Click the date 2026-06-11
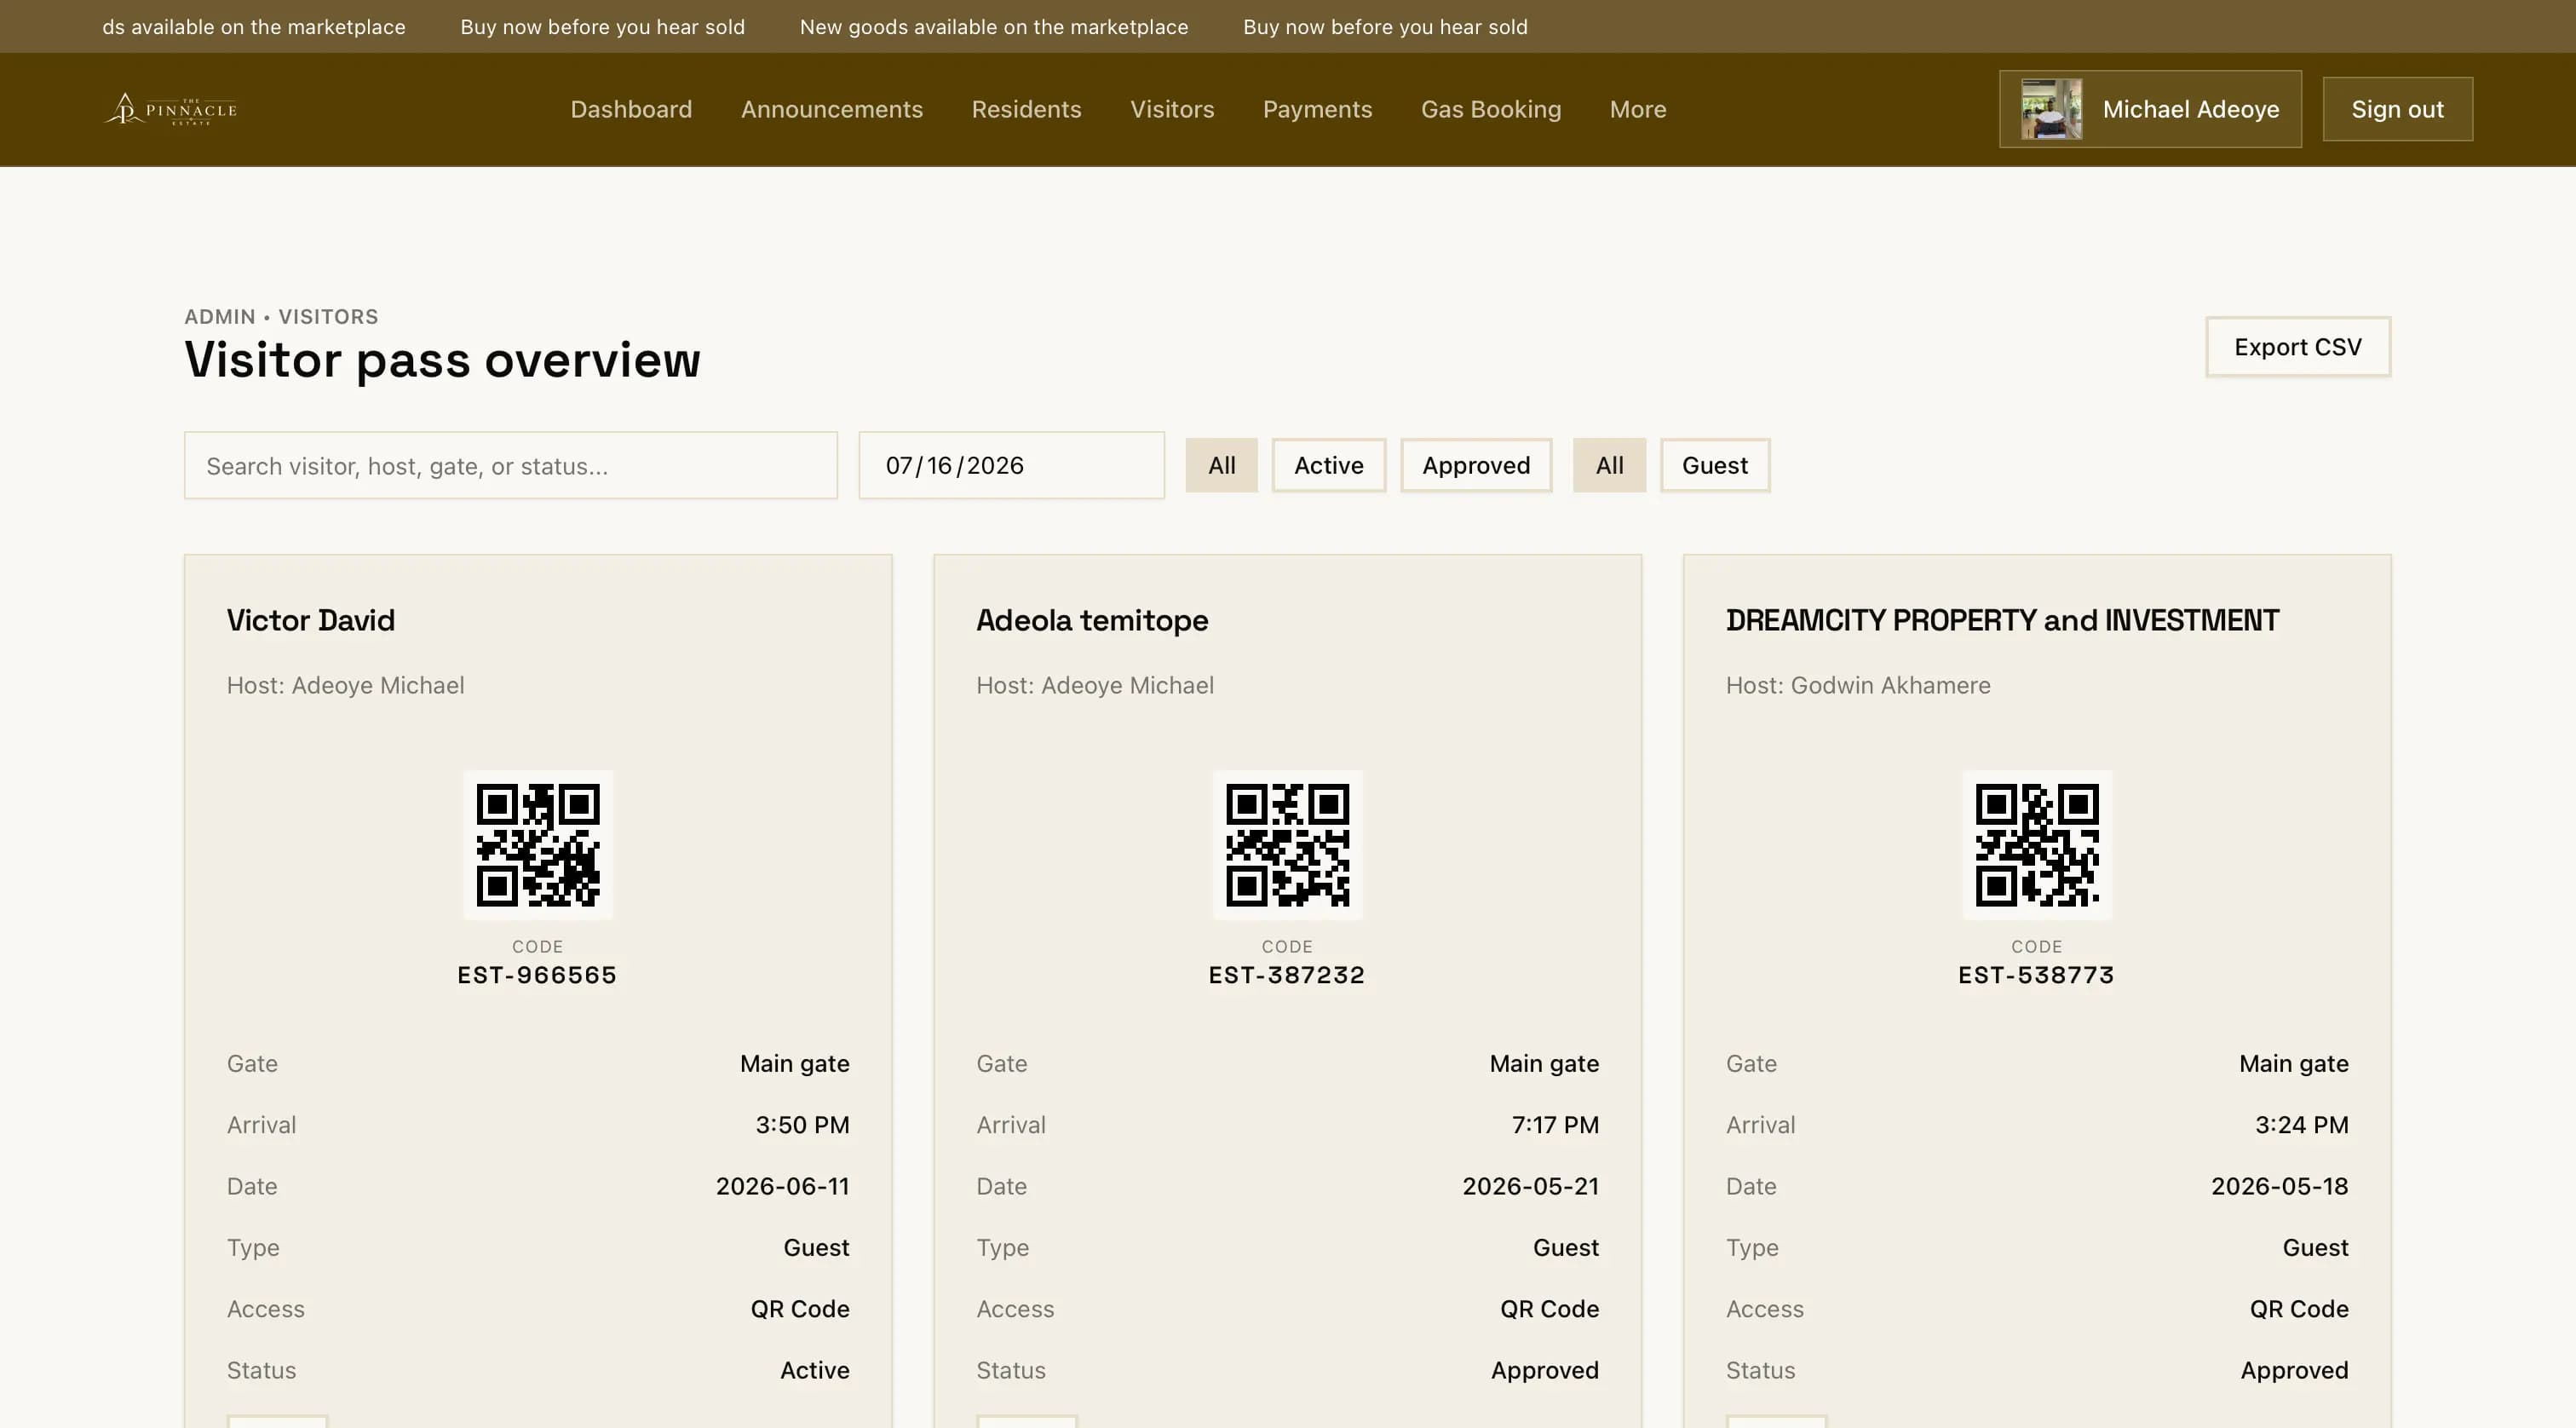Screen dimensions: 2576x1428 click(x=782, y=1186)
